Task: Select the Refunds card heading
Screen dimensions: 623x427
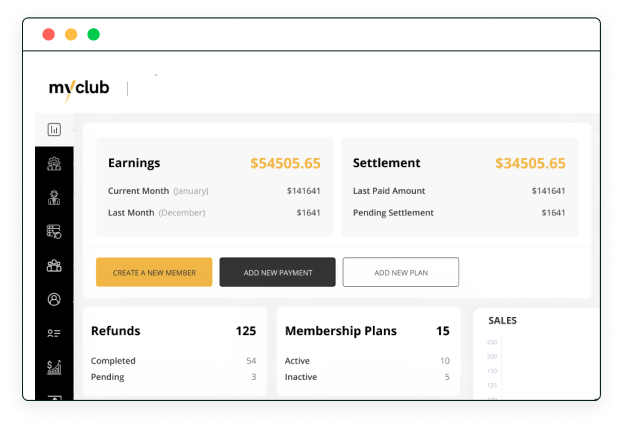Action: [116, 331]
